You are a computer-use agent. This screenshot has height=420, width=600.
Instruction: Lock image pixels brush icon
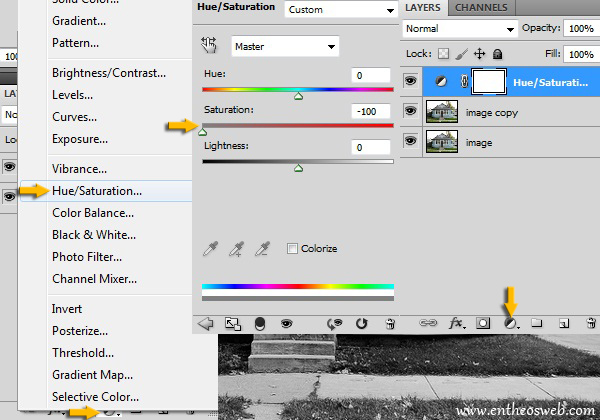(x=462, y=54)
